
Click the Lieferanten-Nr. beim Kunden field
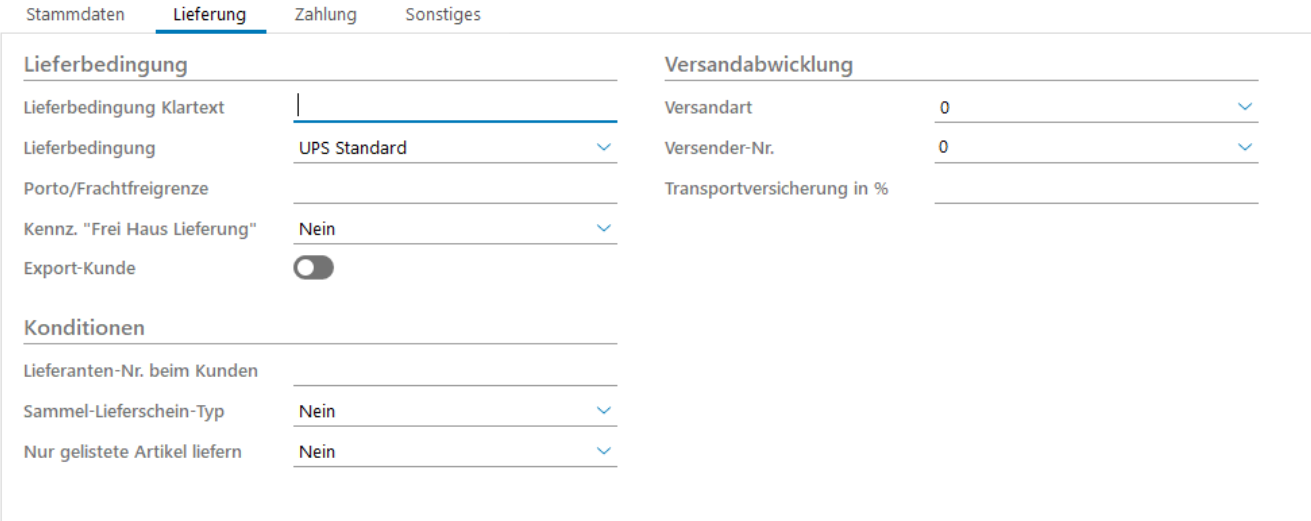tap(455, 371)
